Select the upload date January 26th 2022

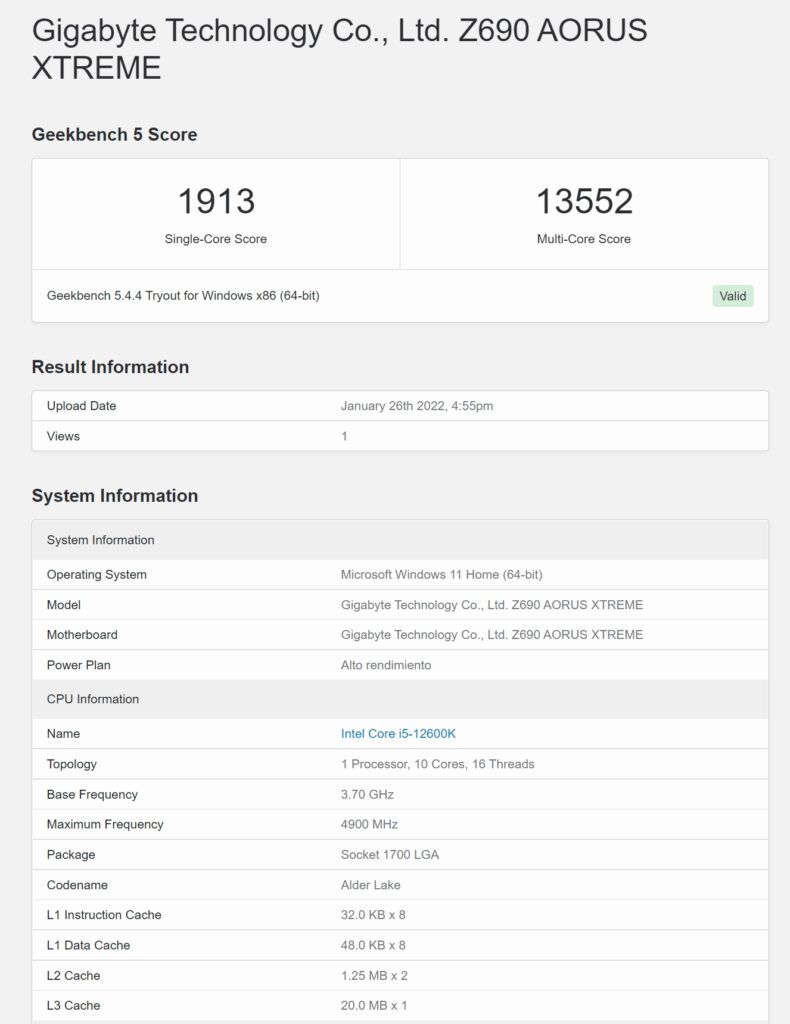coord(417,406)
